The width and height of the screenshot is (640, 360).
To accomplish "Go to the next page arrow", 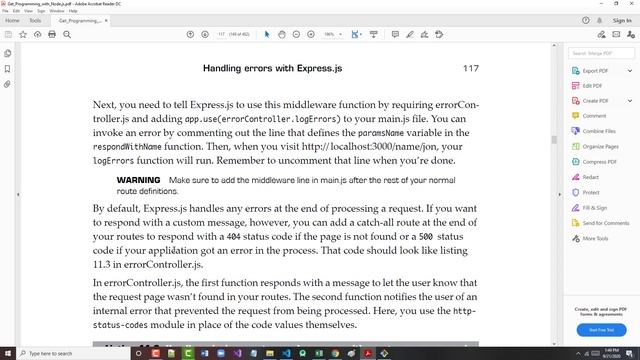I will (x=205, y=35).
